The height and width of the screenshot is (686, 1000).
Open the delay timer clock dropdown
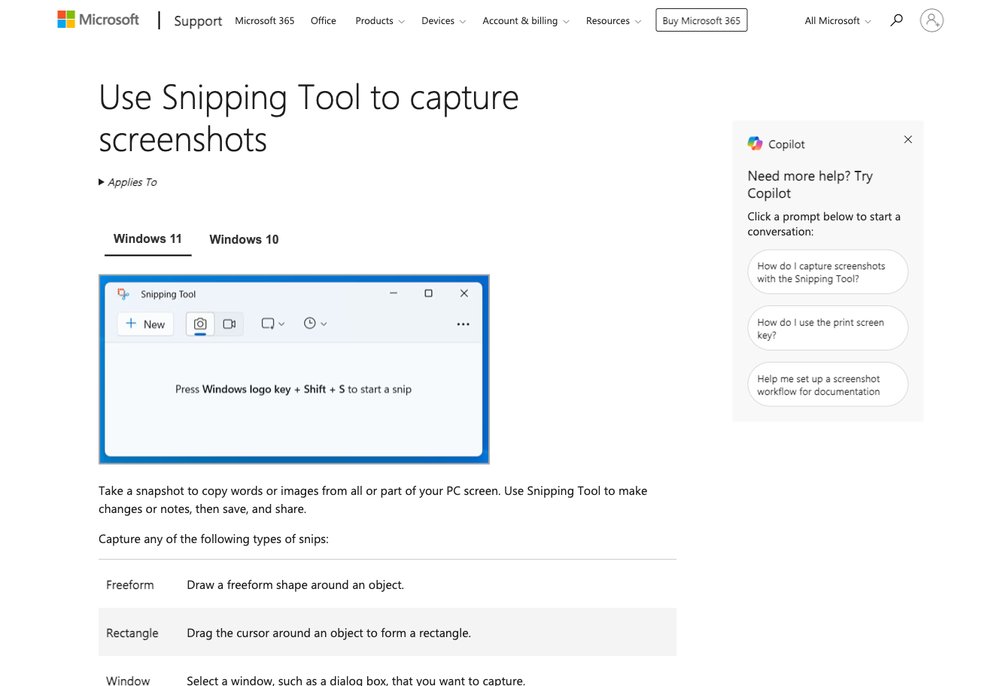click(x=315, y=324)
